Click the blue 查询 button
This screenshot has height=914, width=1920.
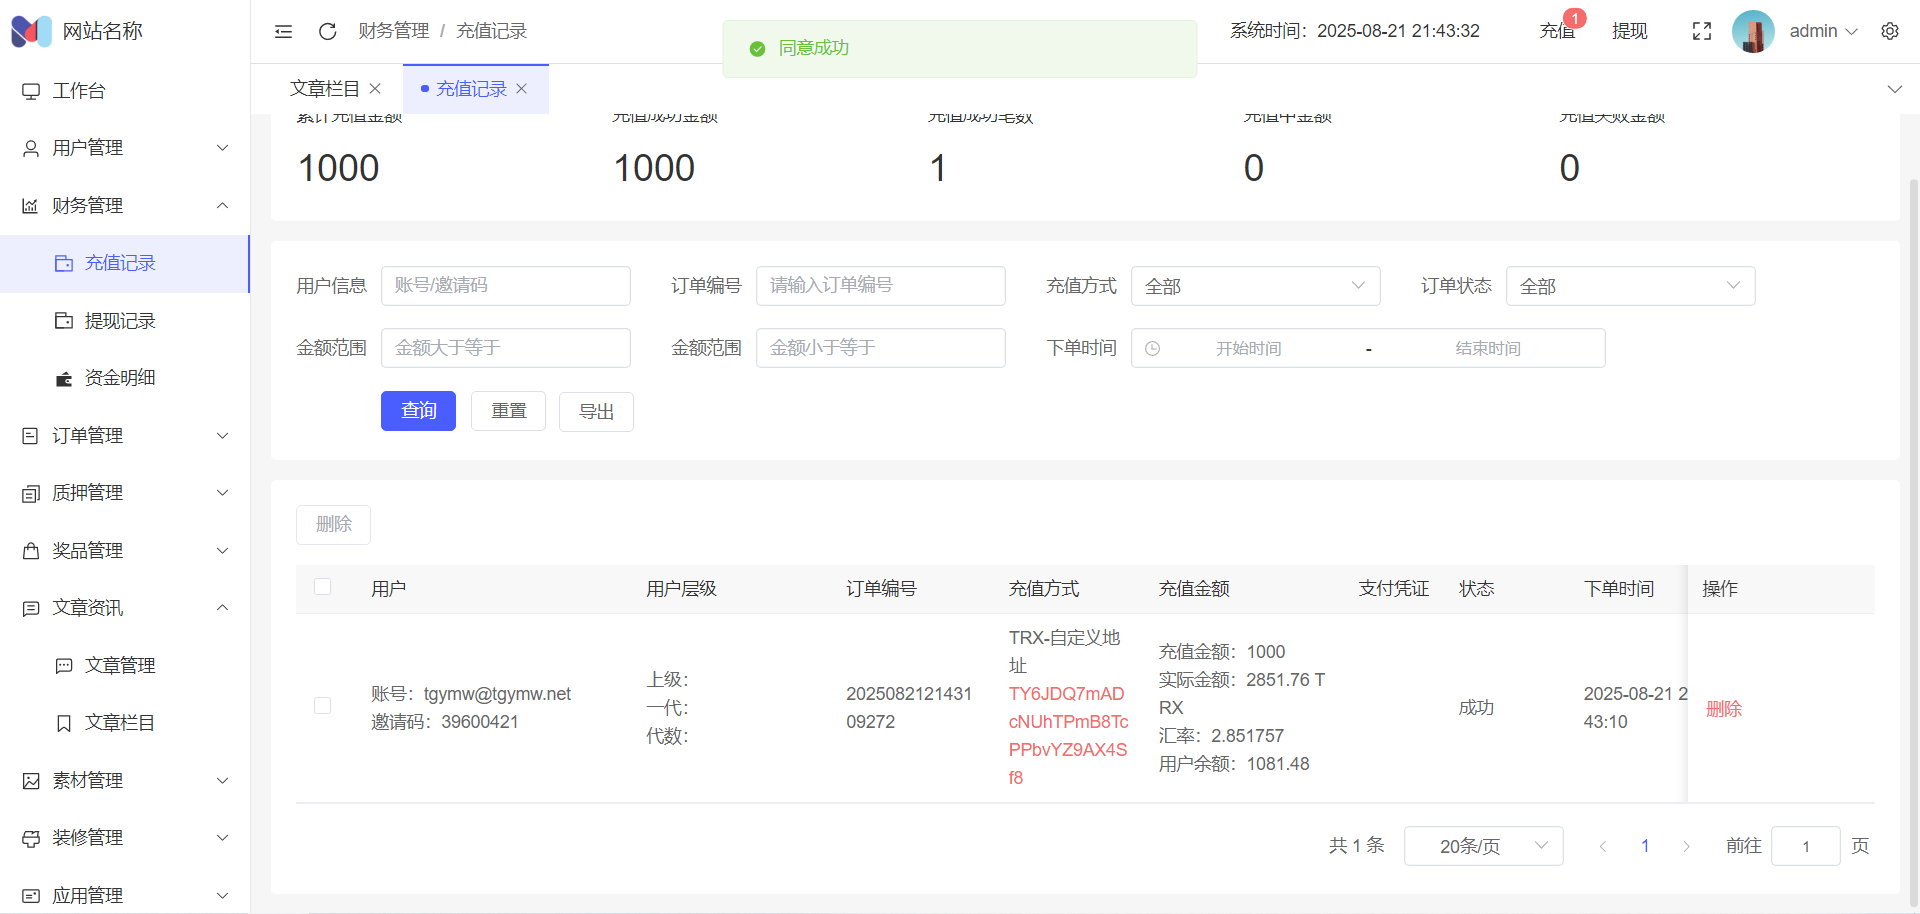tap(418, 411)
